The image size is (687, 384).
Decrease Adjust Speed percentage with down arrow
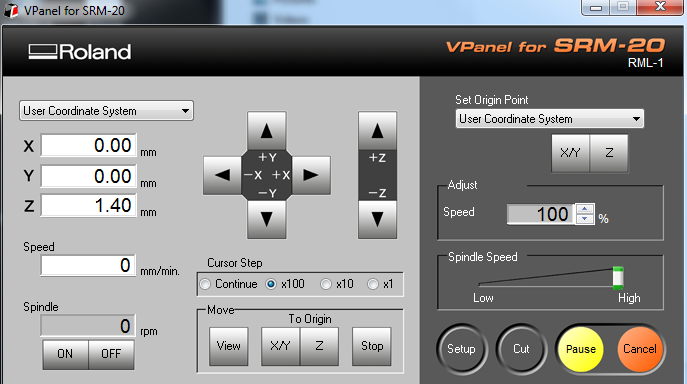584,219
